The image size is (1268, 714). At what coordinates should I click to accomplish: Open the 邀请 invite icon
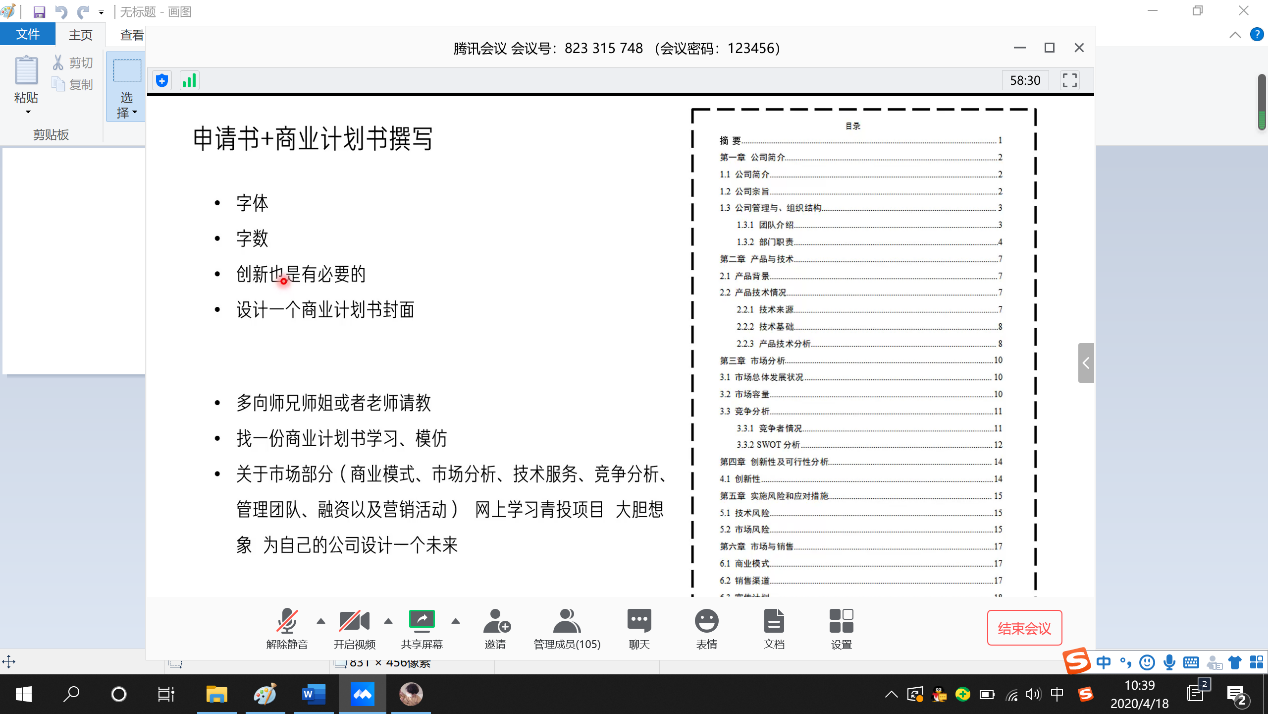496,622
